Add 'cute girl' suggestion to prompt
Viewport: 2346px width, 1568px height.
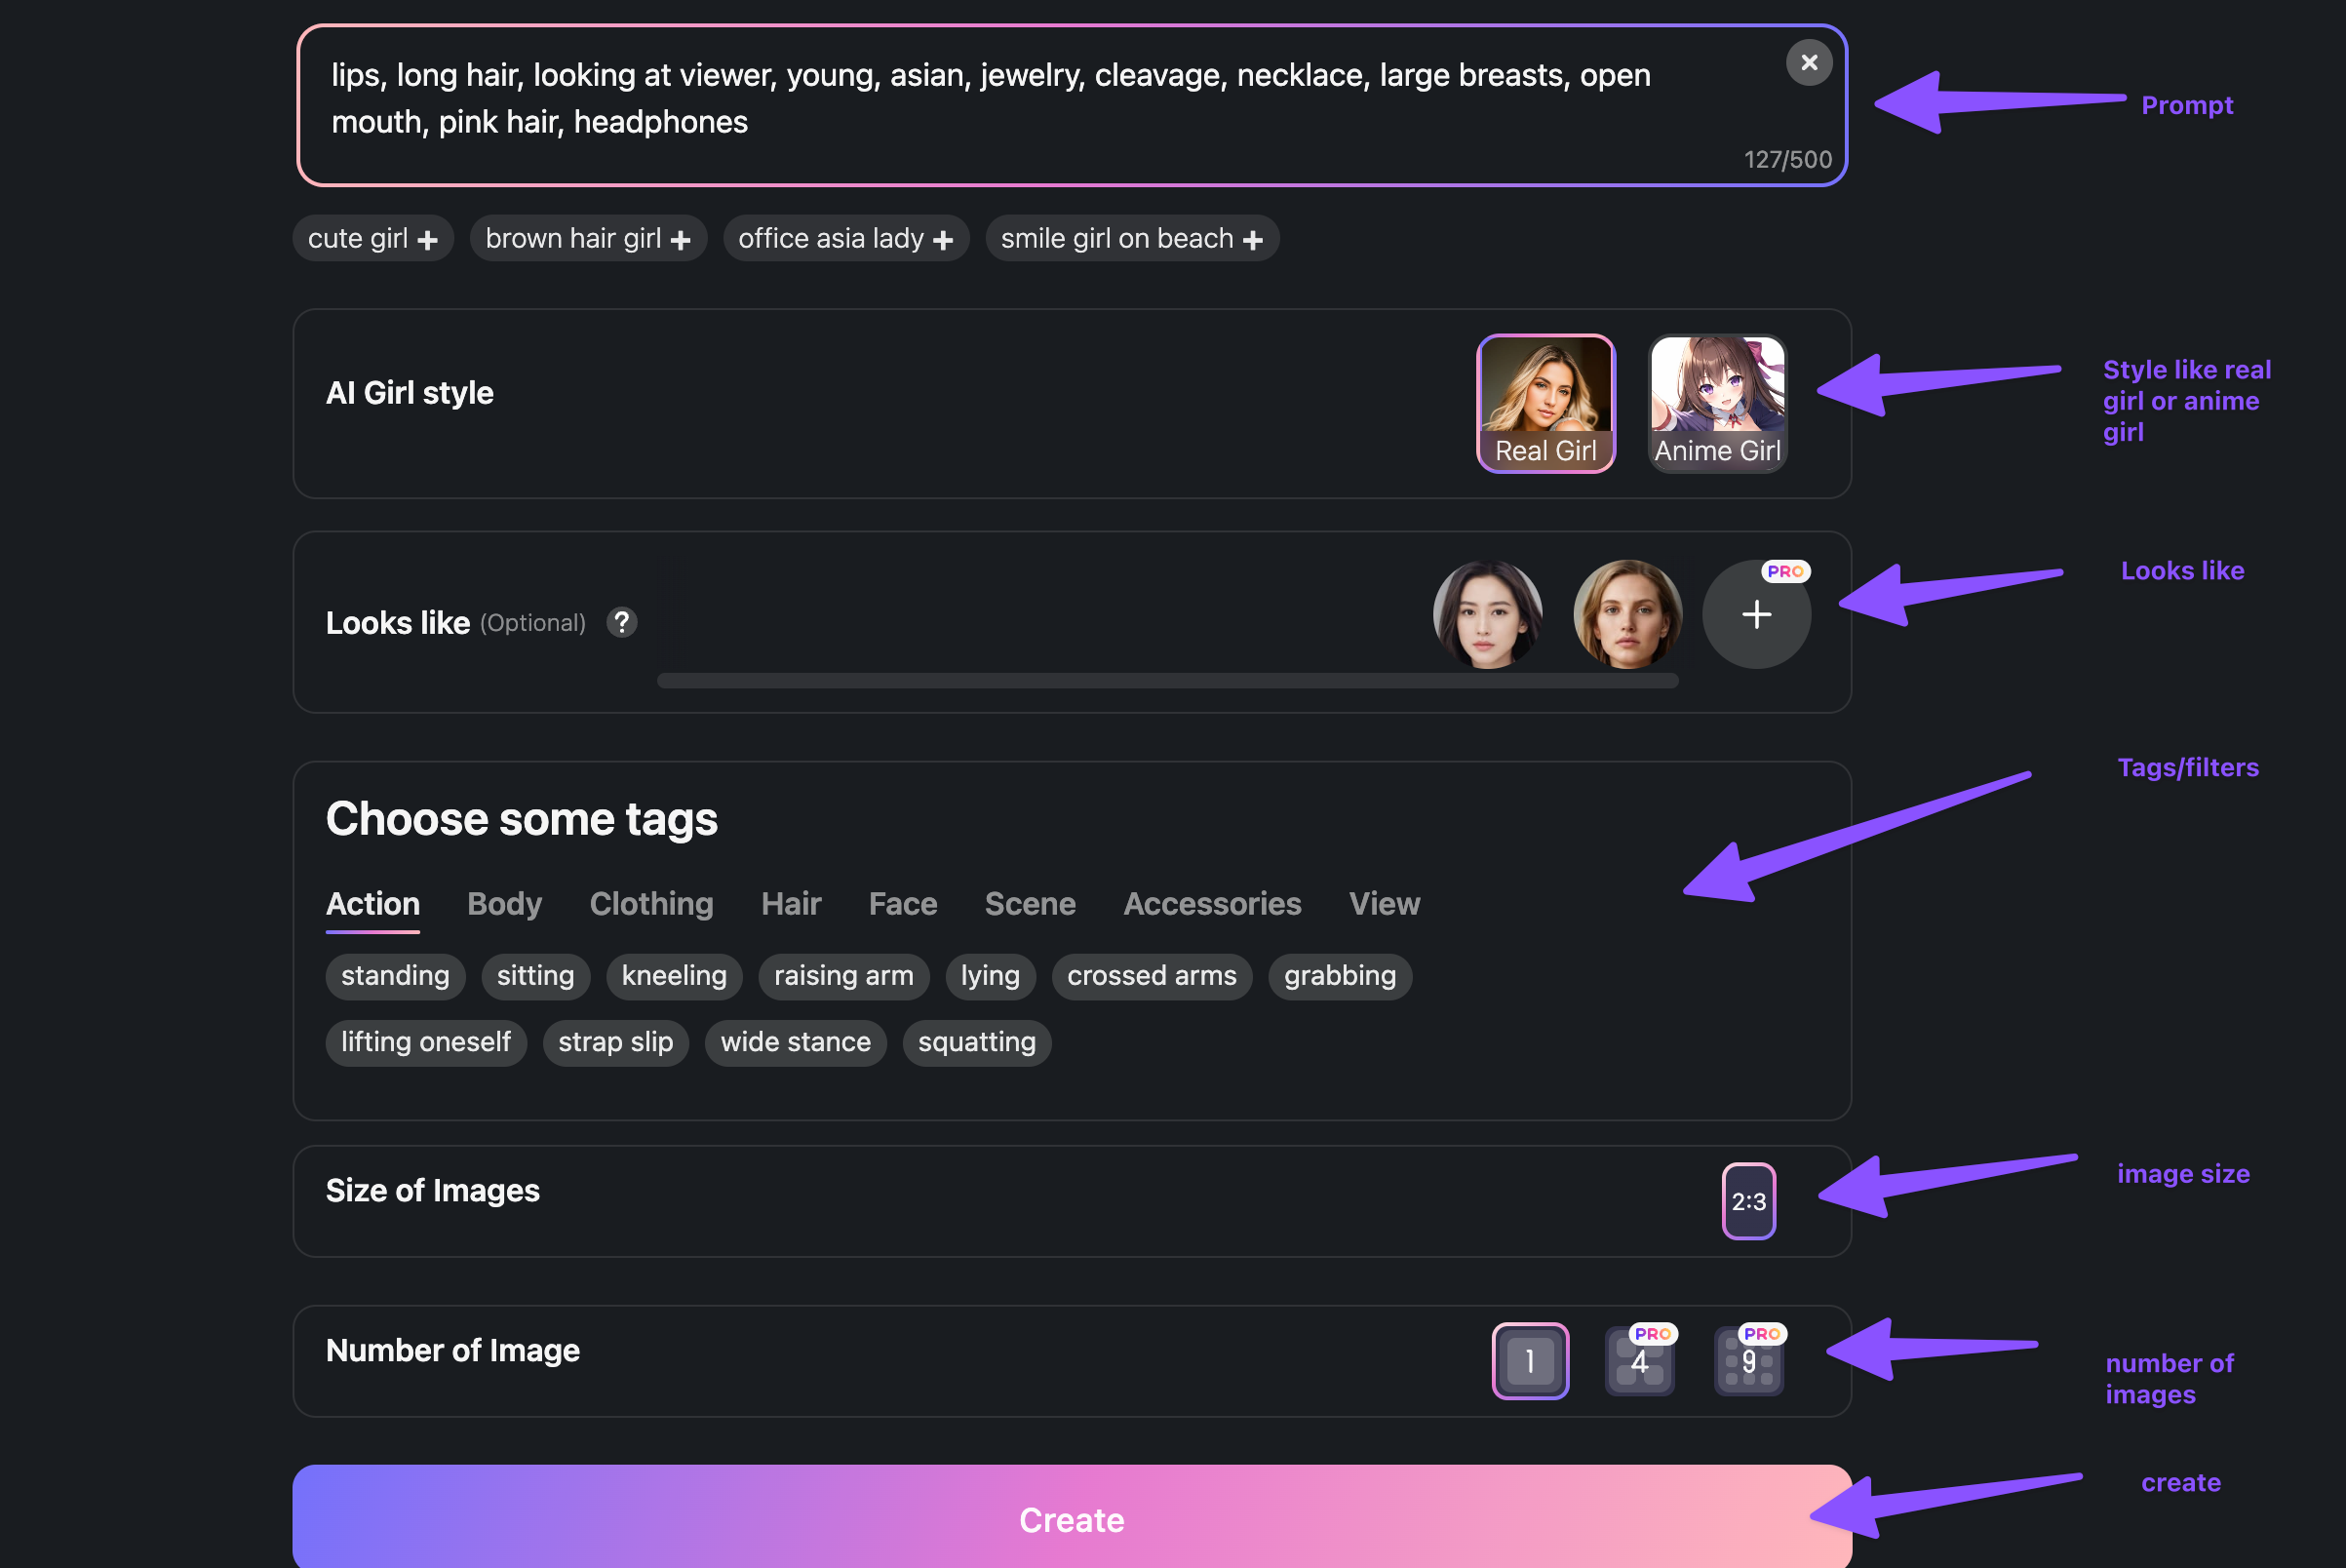372,239
